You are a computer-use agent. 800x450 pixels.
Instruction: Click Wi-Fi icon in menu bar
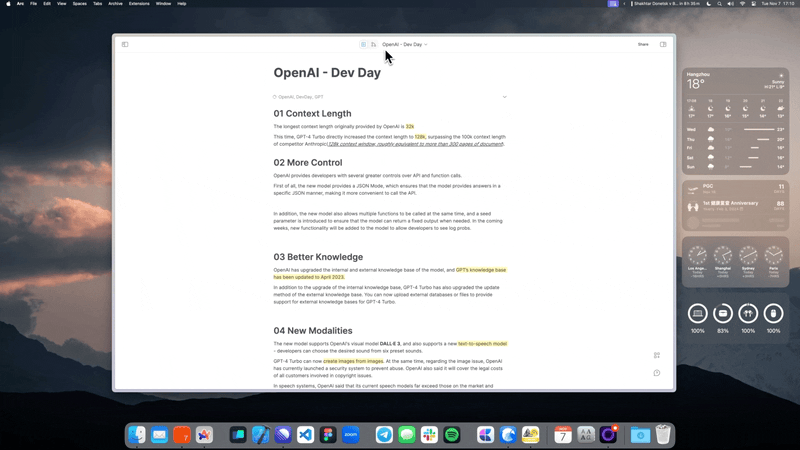[x=742, y=4]
